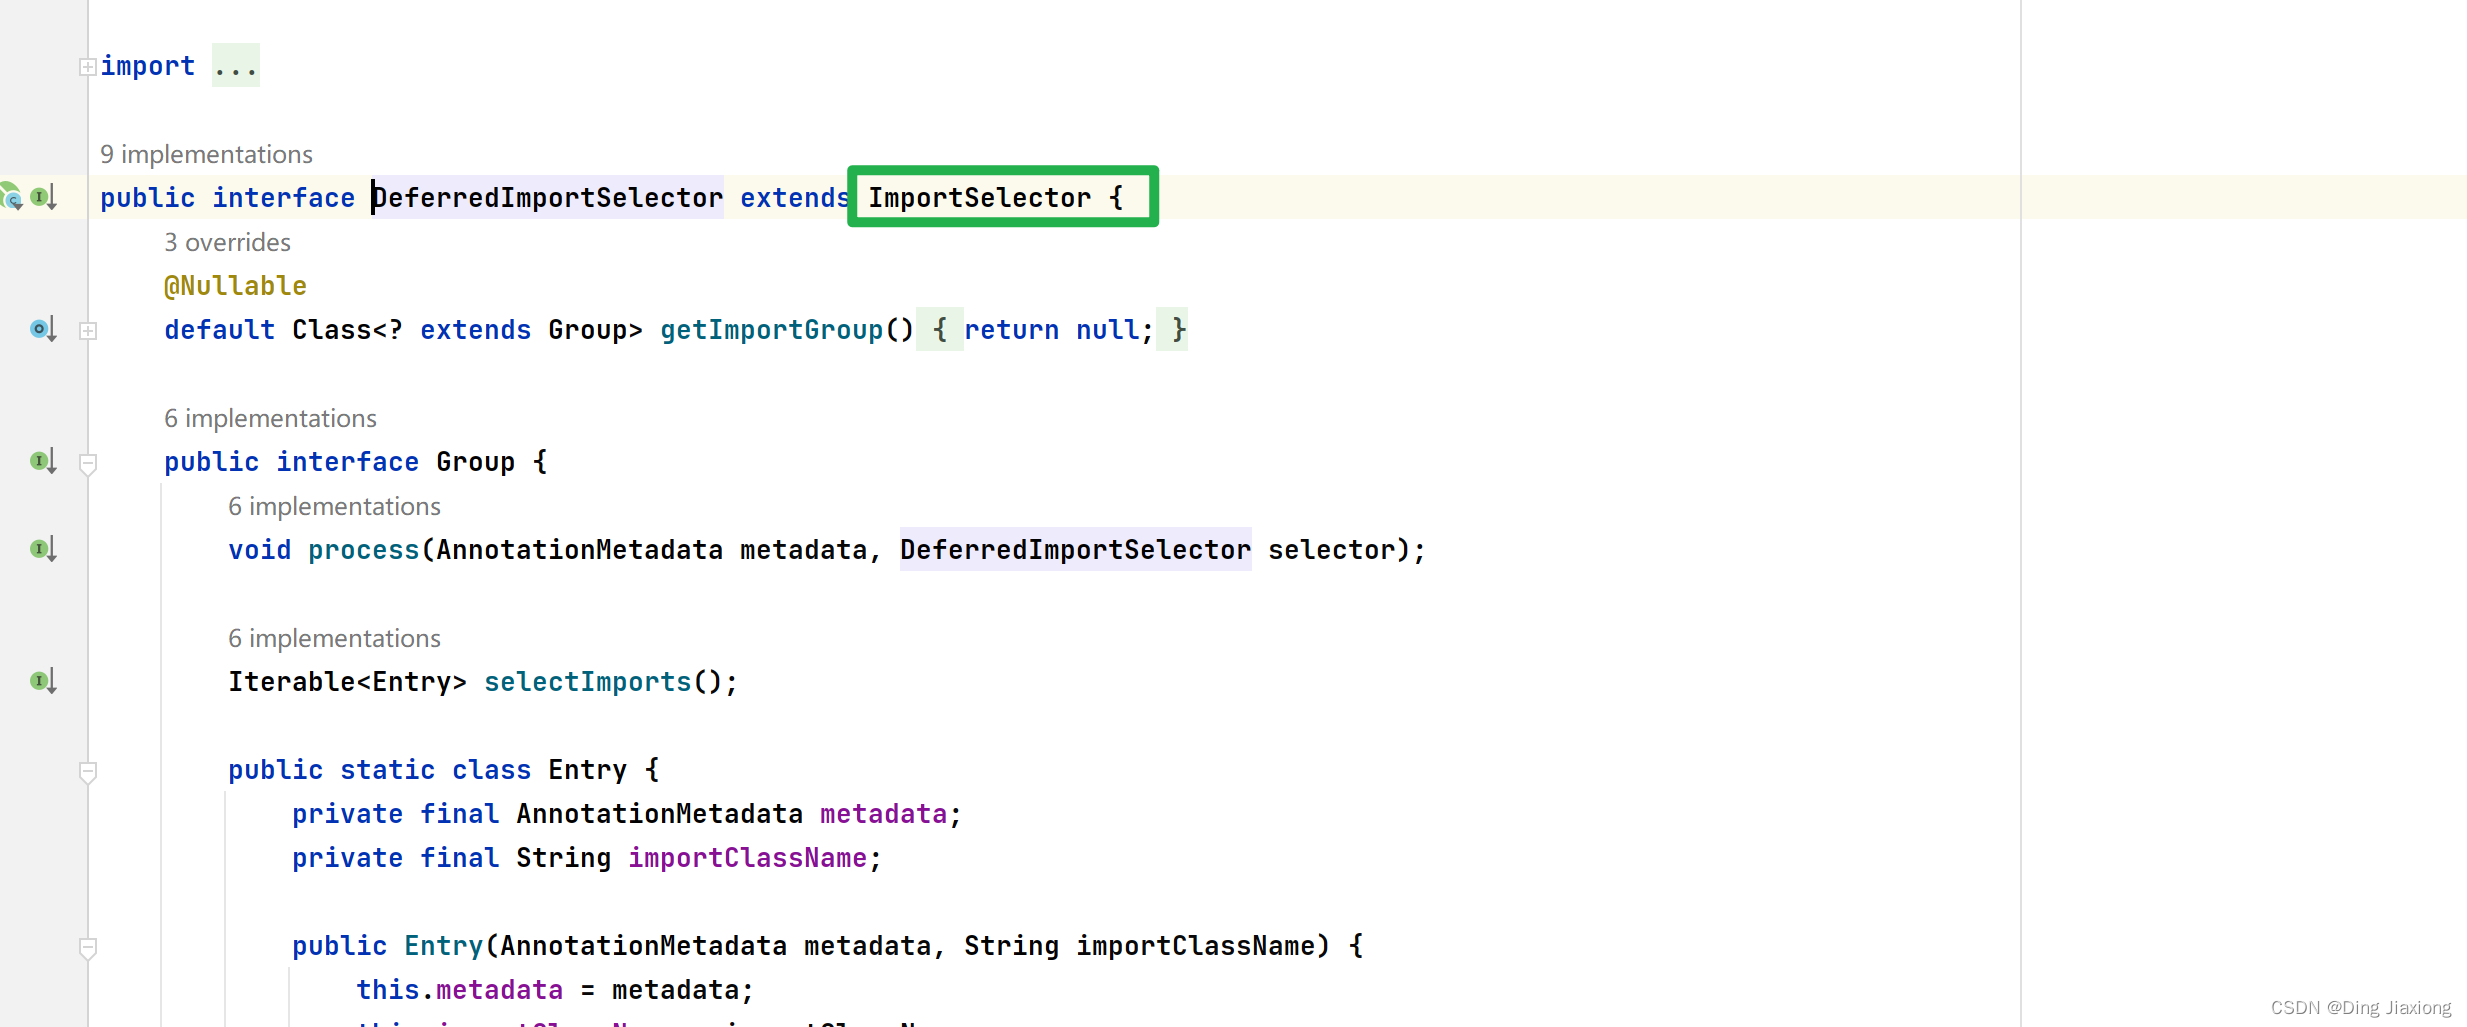This screenshot has height=1027, width=2467.
Task: Click DeferredImportSelector parameter type in process
Action: [x=1076, y=550]
